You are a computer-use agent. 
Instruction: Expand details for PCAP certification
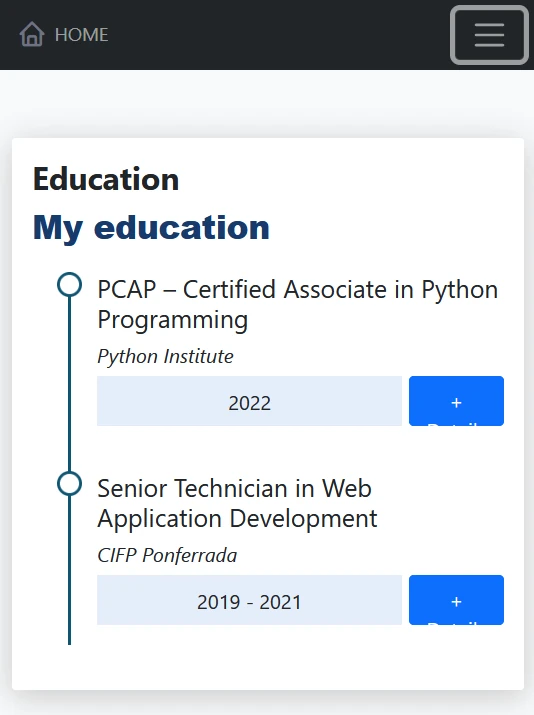(456, 401)
